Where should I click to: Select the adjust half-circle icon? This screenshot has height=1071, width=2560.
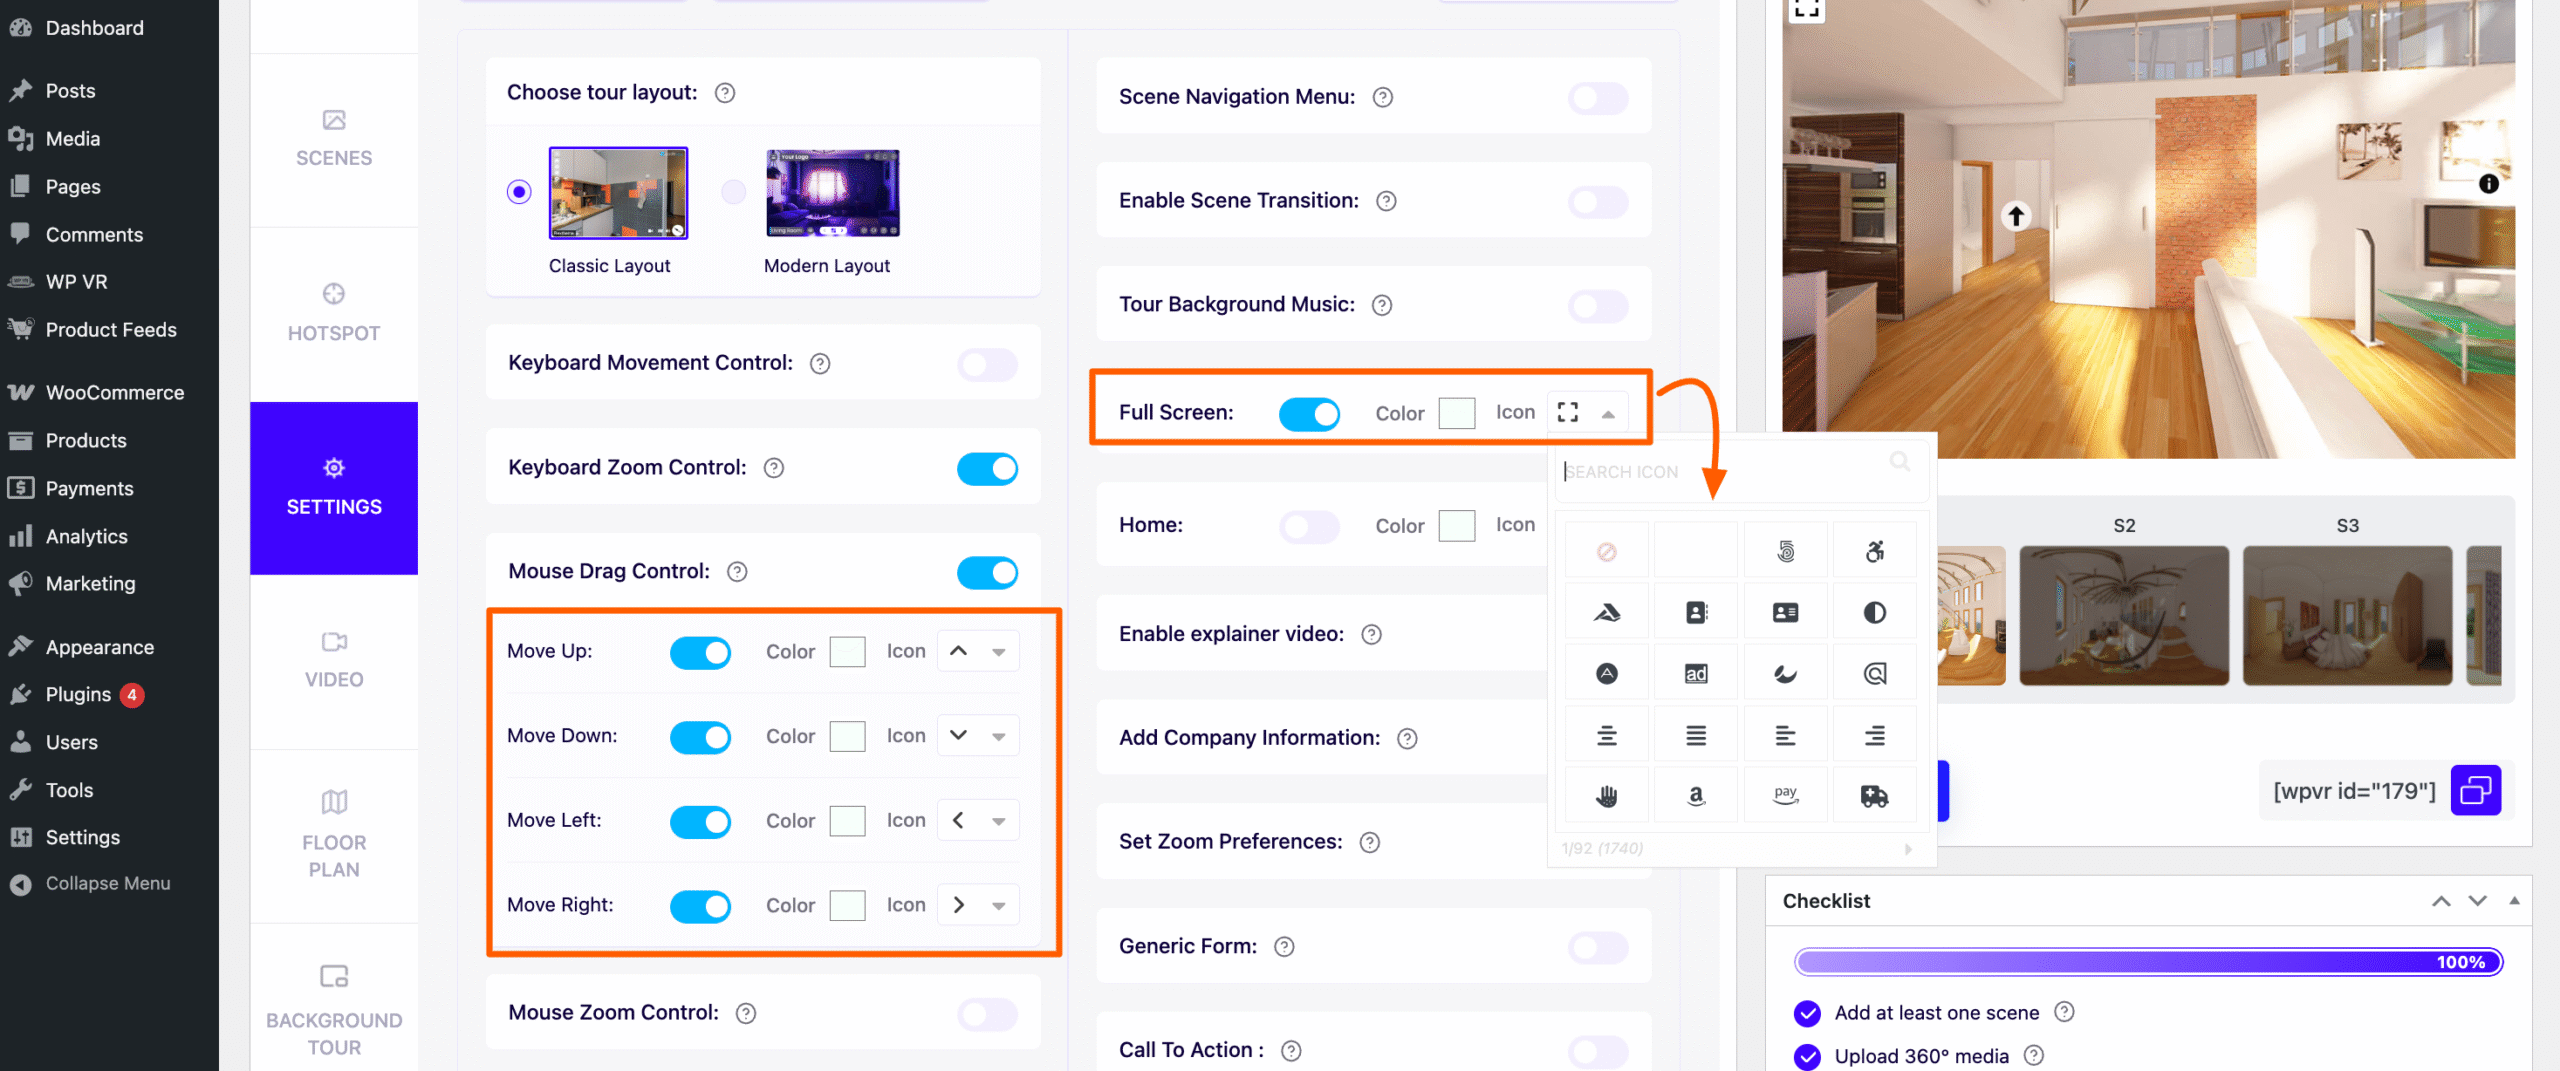pos(1874,612)
